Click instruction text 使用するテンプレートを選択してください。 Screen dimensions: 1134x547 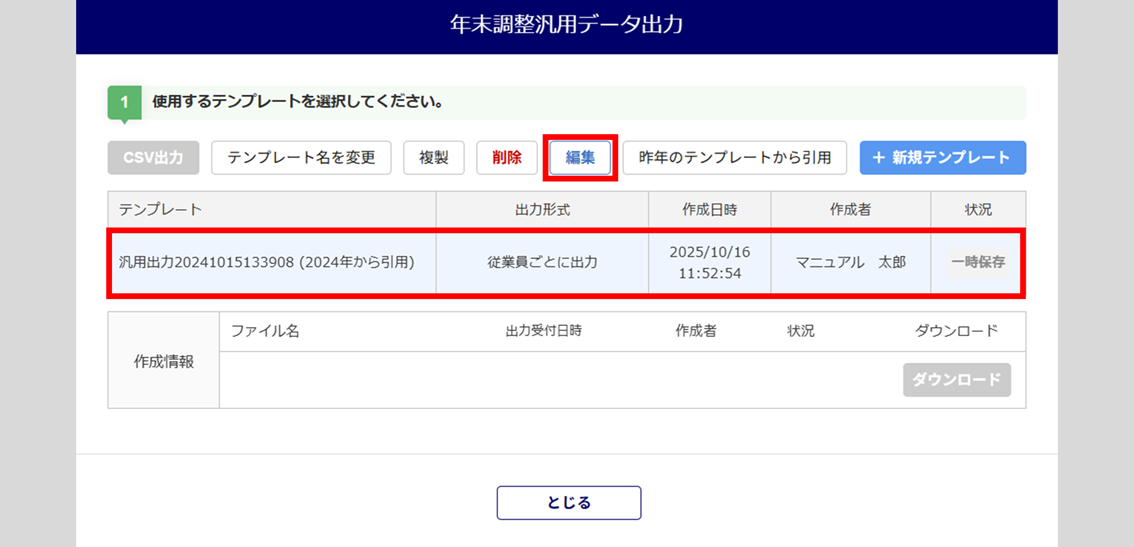click(298, 102)
